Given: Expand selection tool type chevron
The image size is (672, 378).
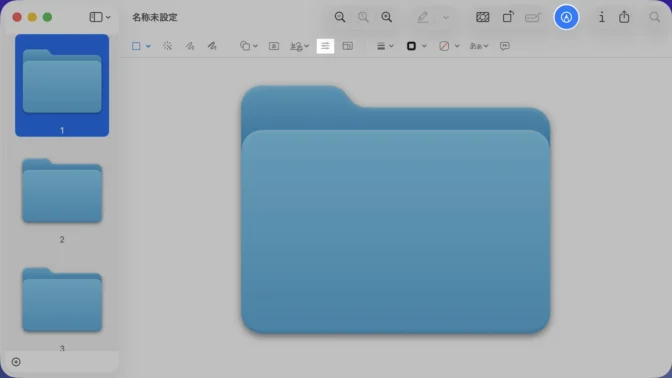Looking at the screenshot, I should (148, 46).
